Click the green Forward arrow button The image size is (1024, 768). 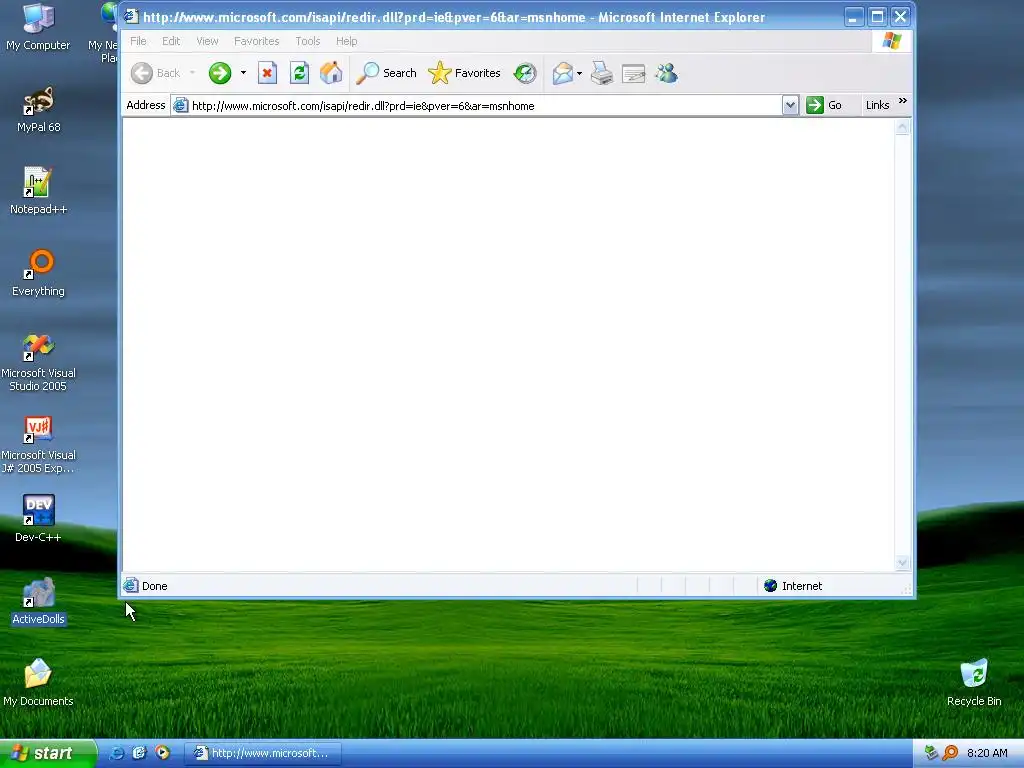click(x=220, y=73)
